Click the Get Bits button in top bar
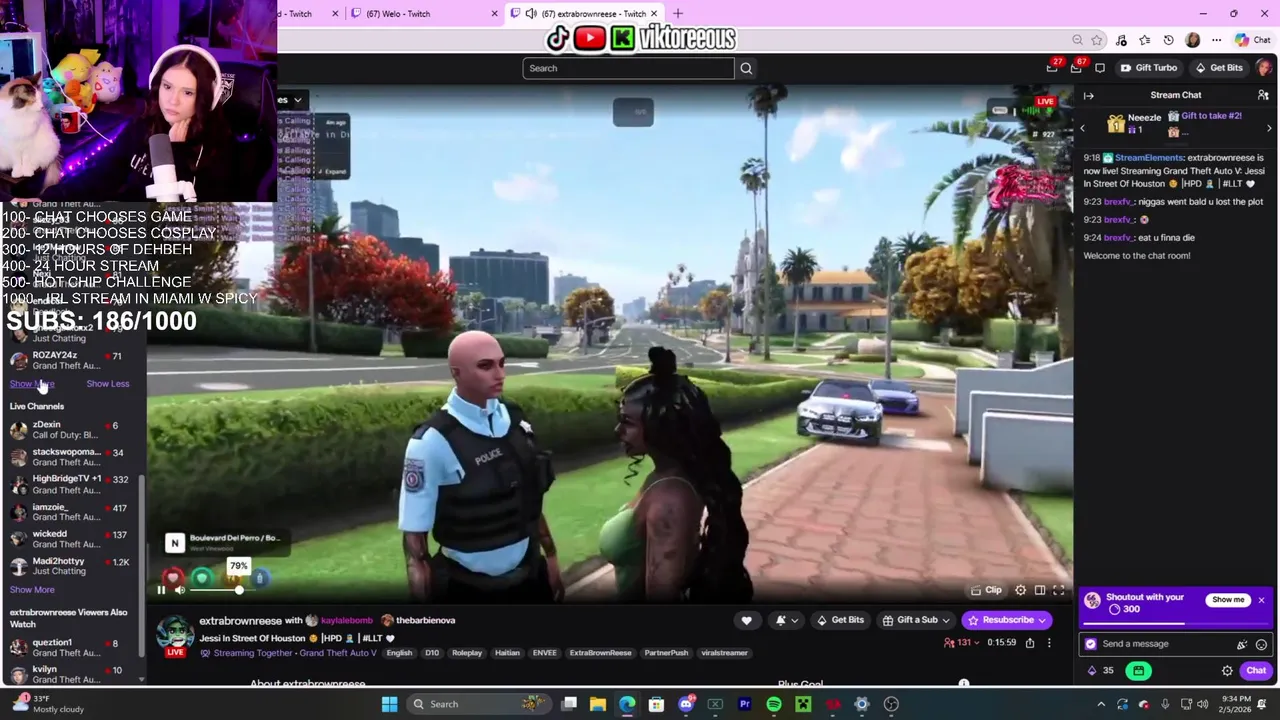1280x720 pixels. click(x=1219, y=68)
